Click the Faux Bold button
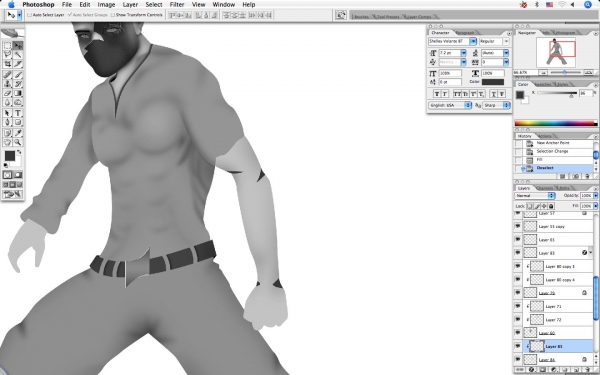 [x=437, y=94]
